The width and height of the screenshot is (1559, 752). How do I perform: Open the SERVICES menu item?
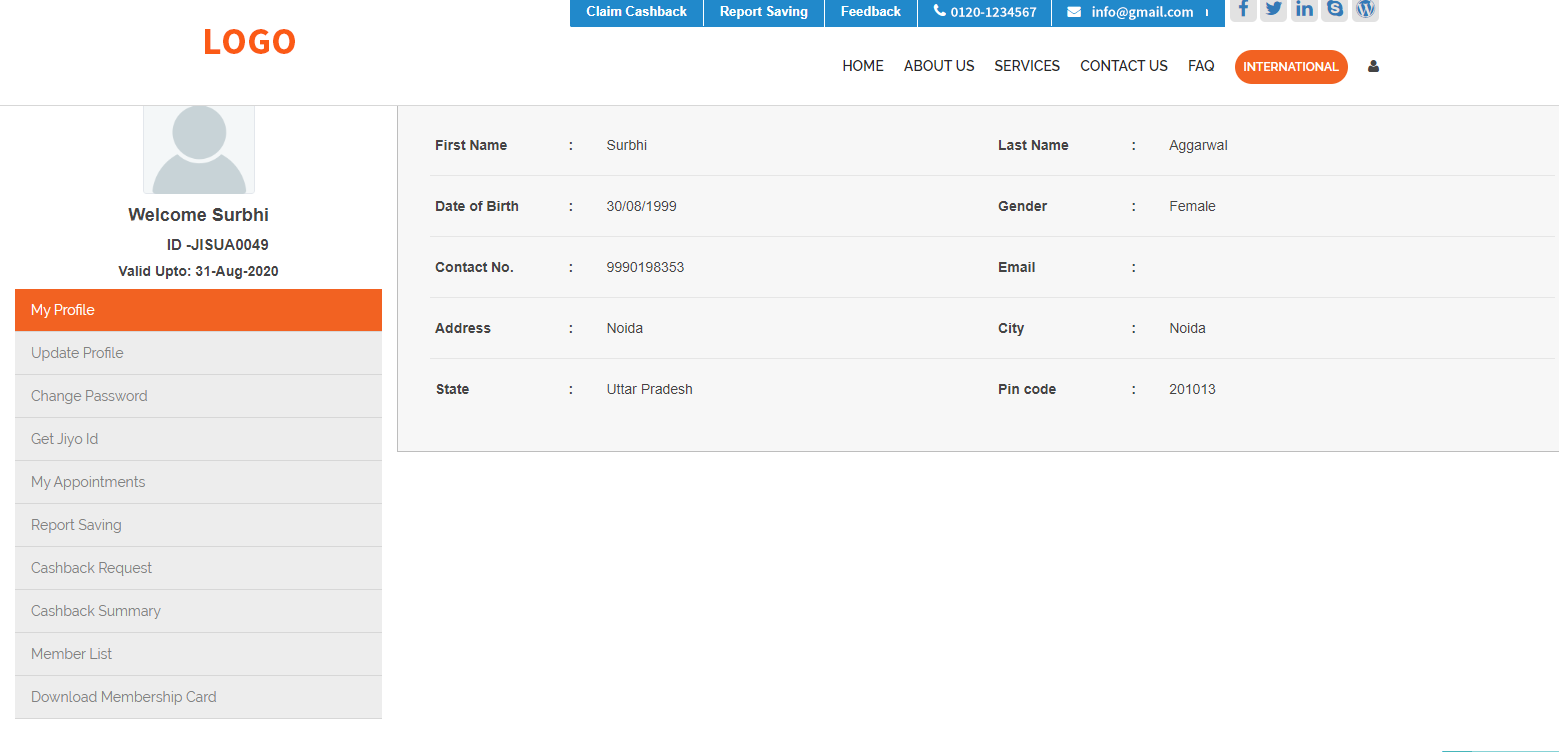click(1026, 66)
